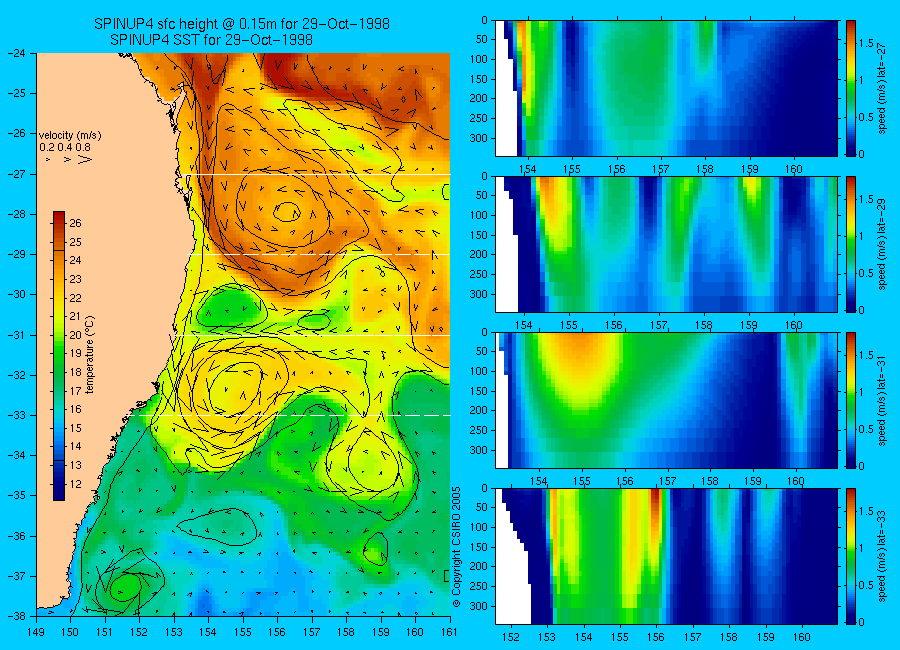
Task: Select the "speed (m/s) lat=-31" label
Action: [883, 400]
